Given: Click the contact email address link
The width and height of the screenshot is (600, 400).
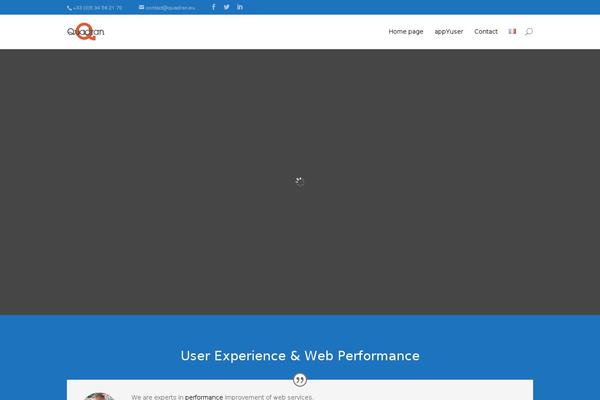Looking at the screenshot, I should [170, 8].
